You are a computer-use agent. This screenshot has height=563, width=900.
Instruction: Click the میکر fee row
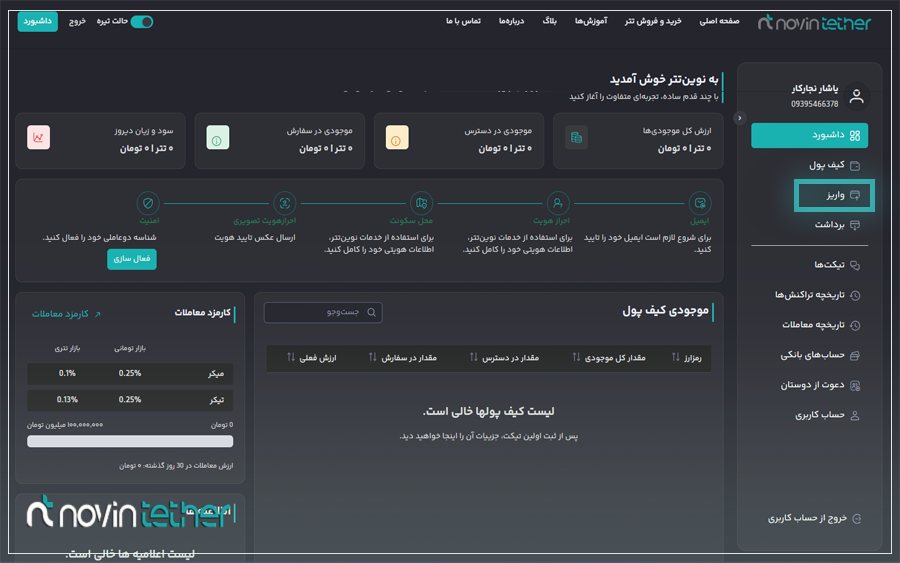(x=130, y=374)
